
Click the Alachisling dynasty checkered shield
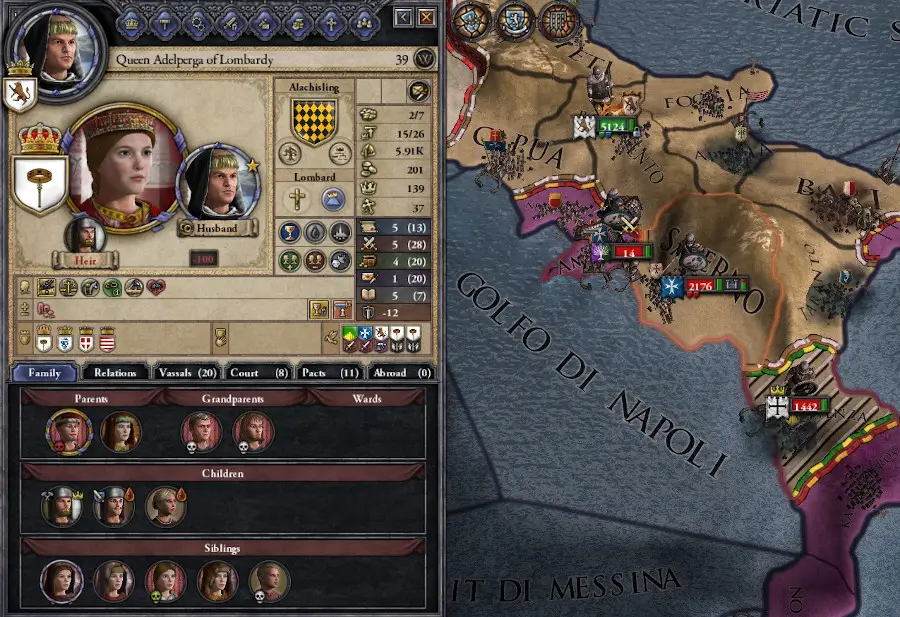tap(314, 120)
